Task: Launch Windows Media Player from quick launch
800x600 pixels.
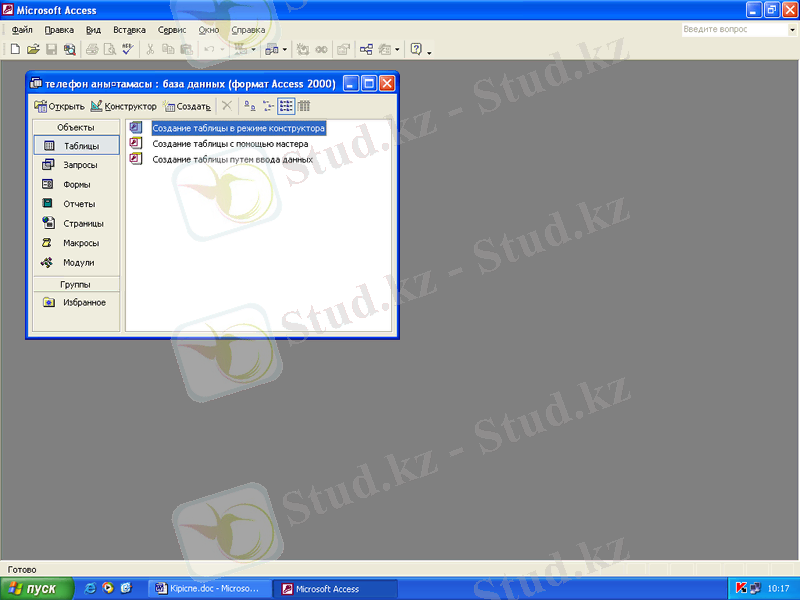Action: click(108, 588)
